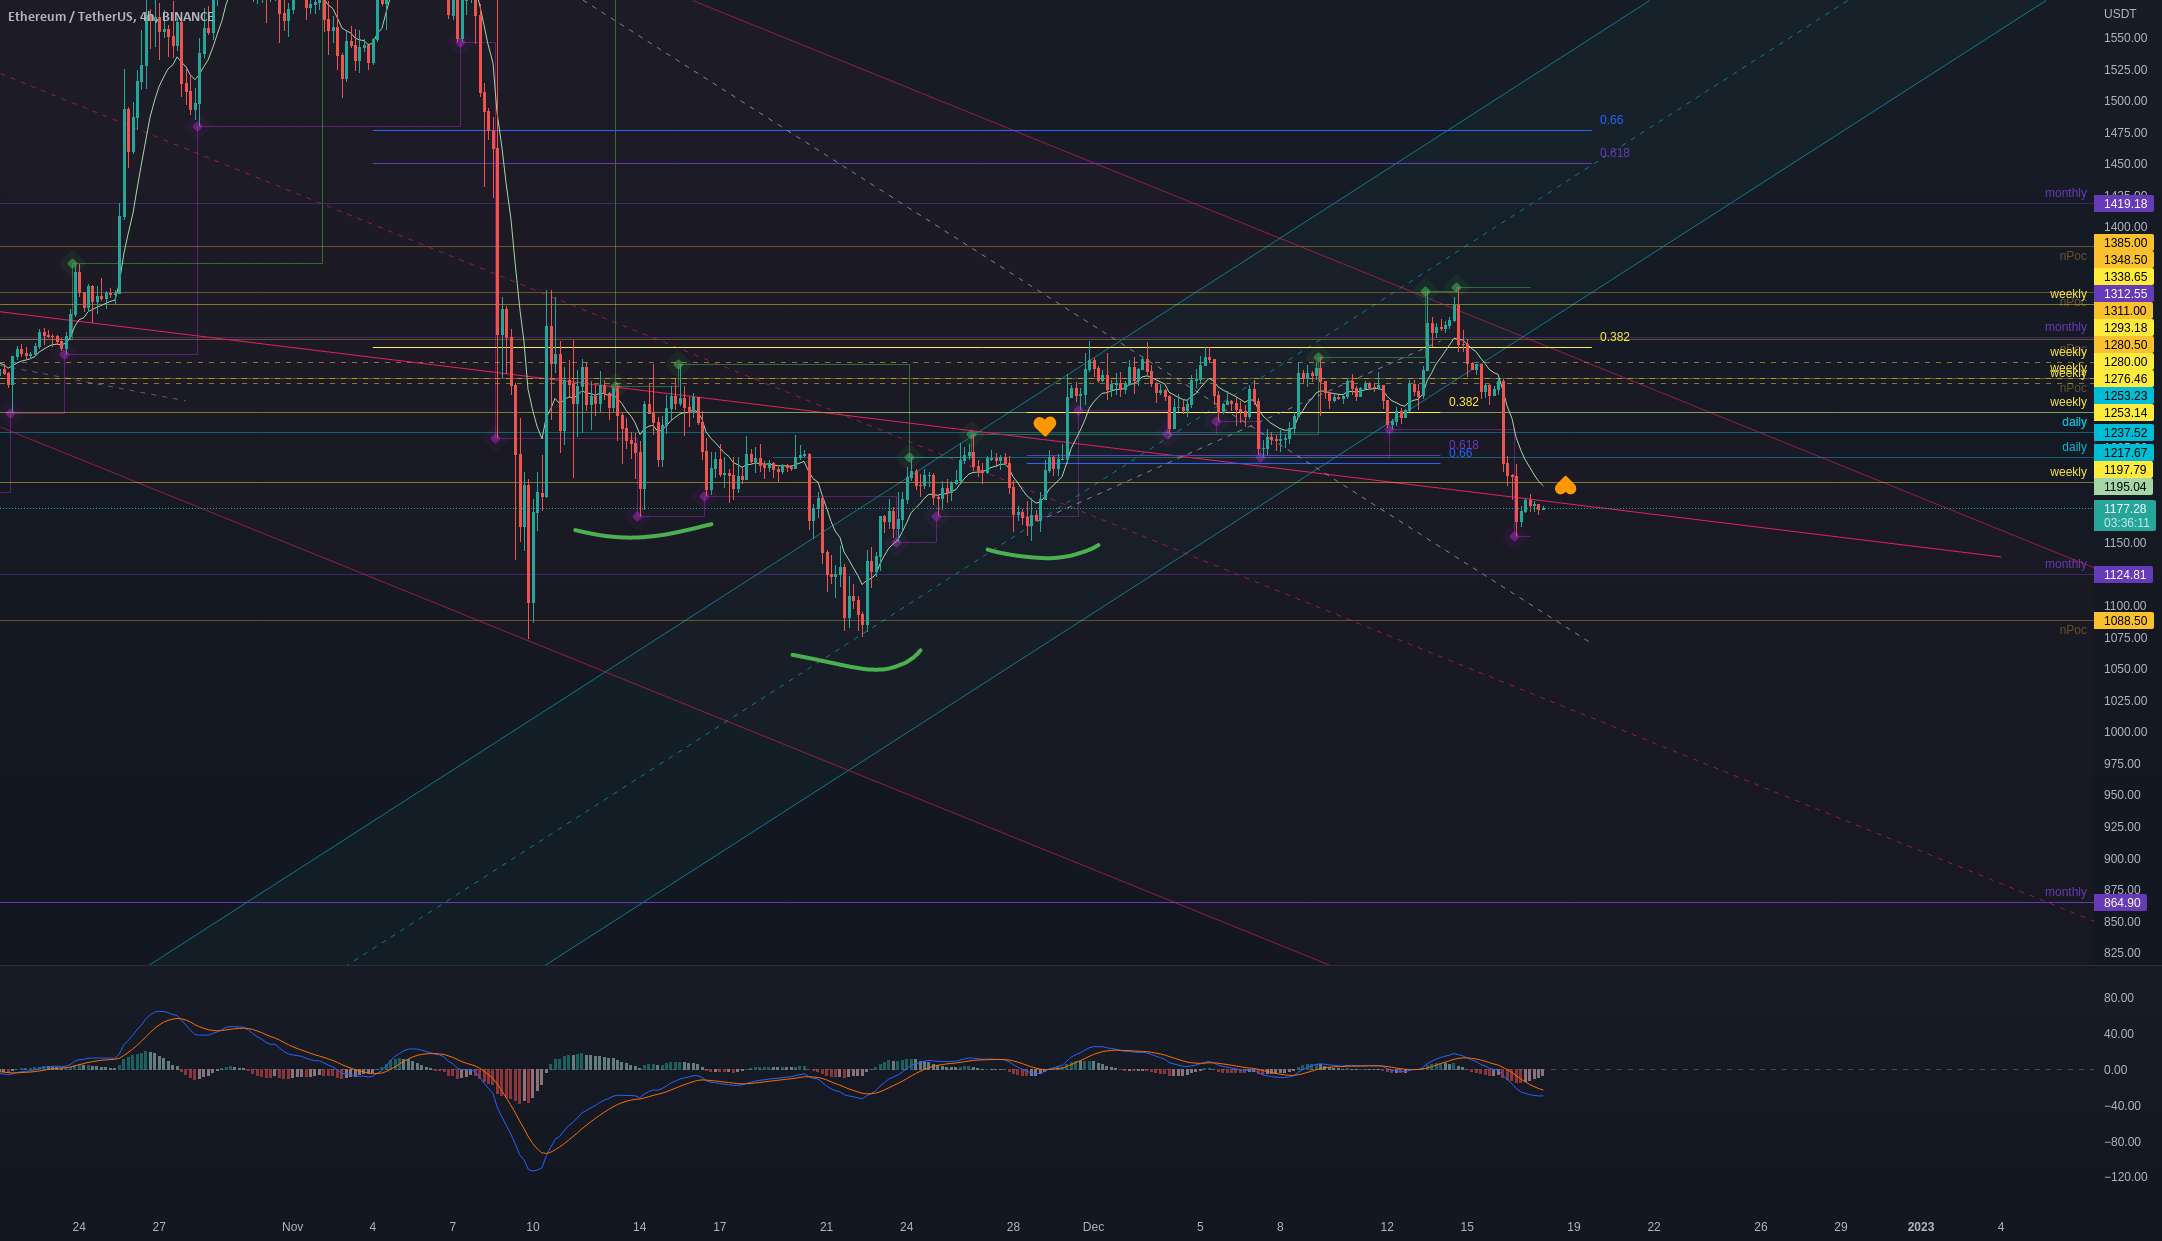Click the nPoc label beside 1088.50
This screenshot has width=2162, height=1241.
tap(2073, 630)
